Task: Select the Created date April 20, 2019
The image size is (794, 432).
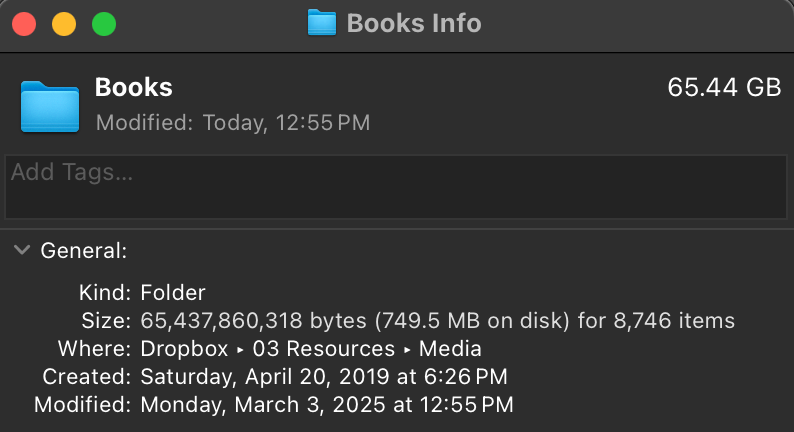Action: (324, 377)
